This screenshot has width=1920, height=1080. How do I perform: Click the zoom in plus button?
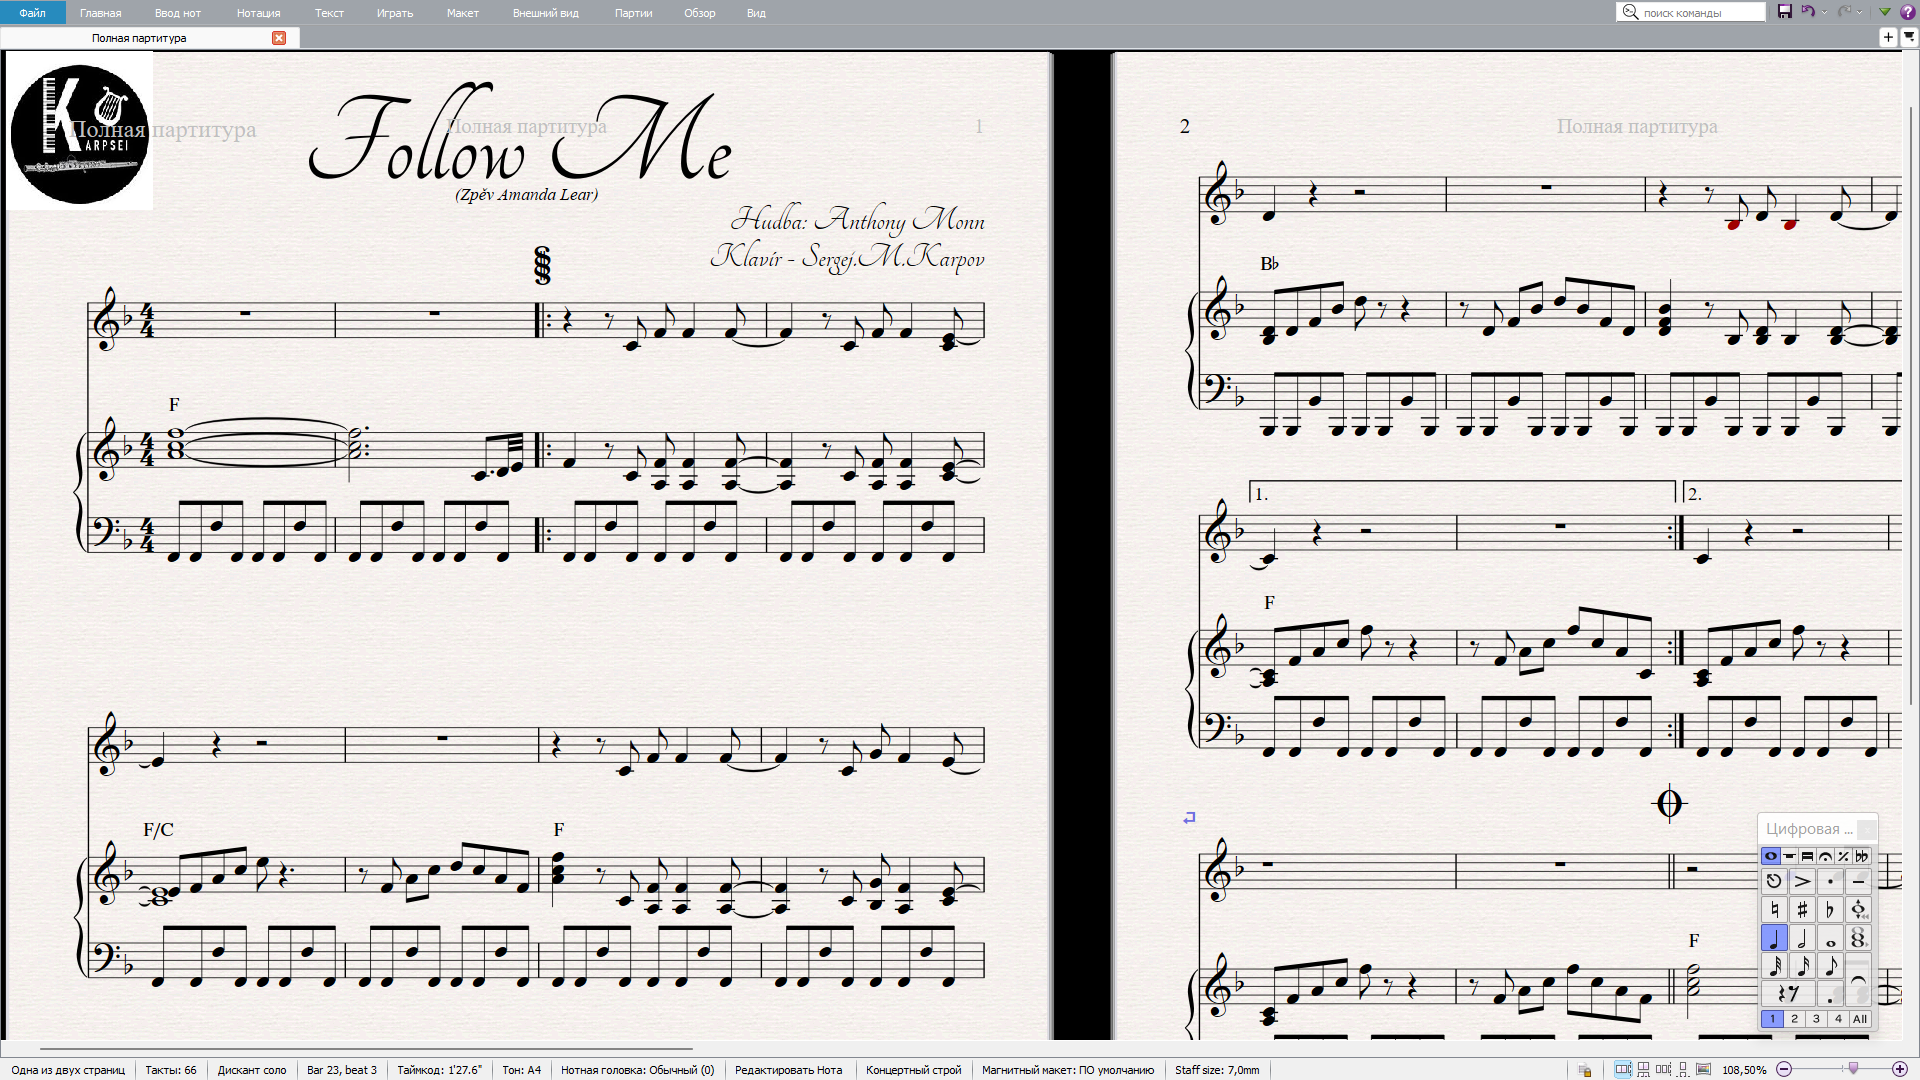[x=1900, y=1070]
